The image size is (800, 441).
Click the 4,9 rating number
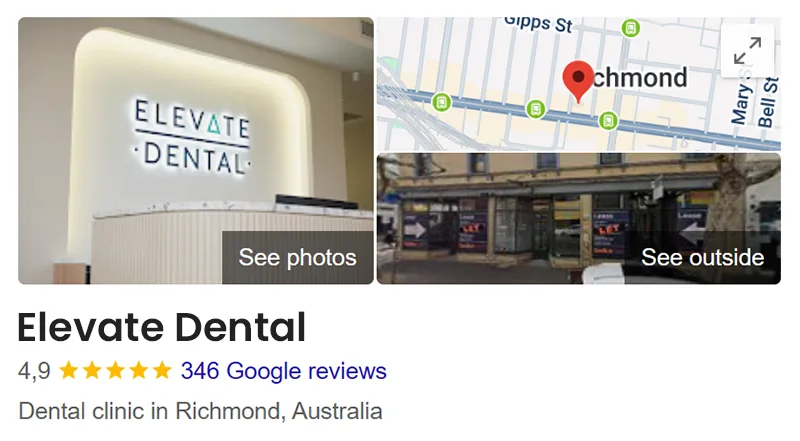tap(34, 371)
